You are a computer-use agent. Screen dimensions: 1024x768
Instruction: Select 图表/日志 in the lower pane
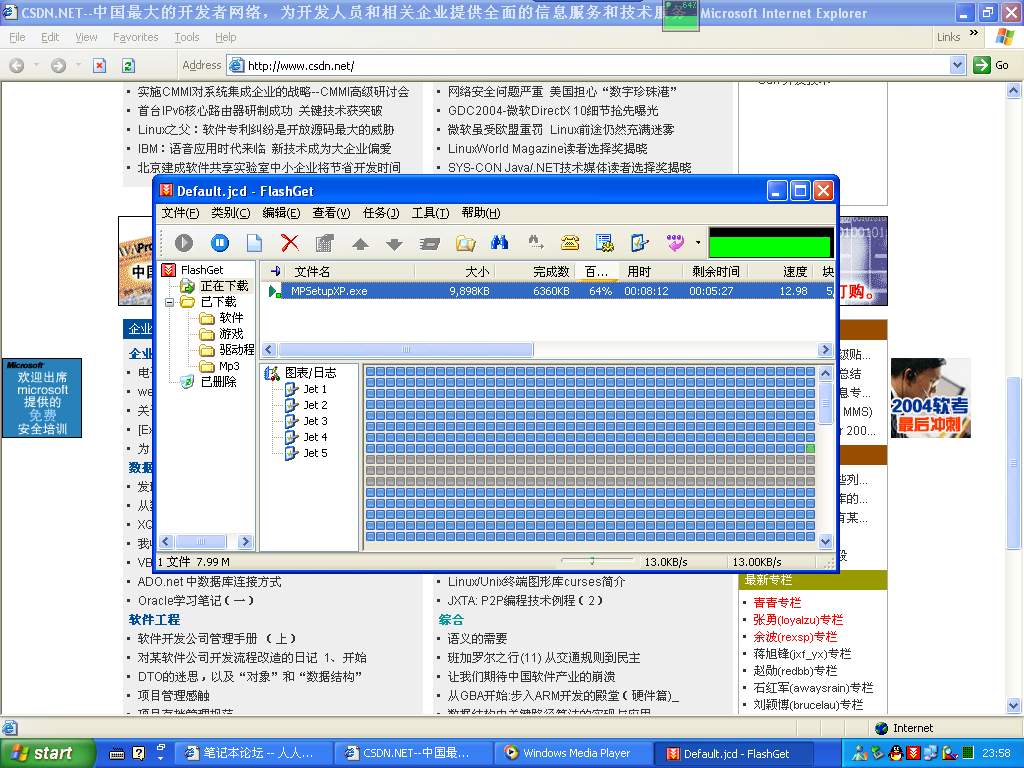pos(310,373)
